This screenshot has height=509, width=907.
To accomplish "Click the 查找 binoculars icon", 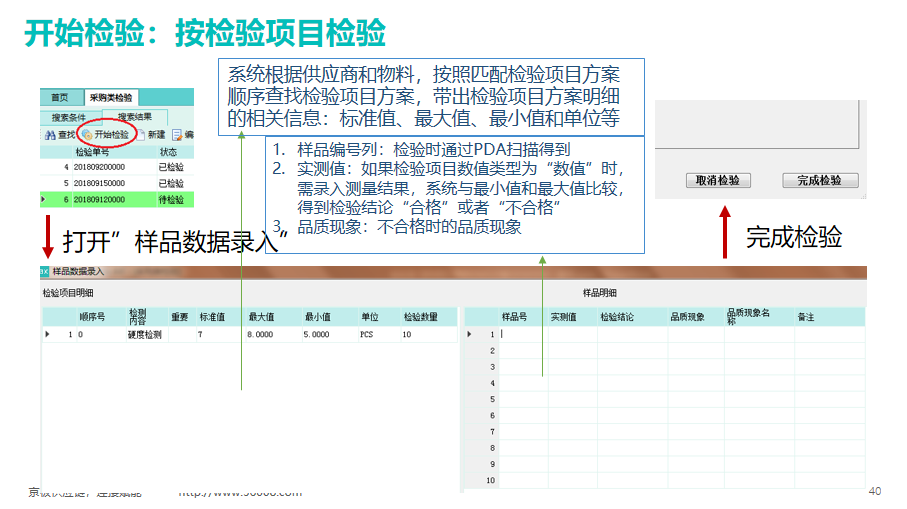I will point(50,135).
